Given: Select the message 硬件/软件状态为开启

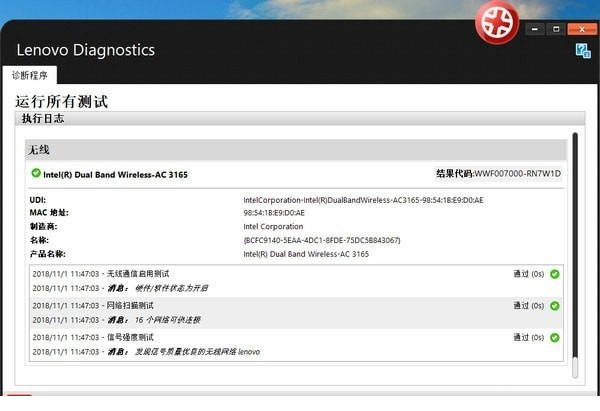Looking at the screenshot, I should click(172, 288).
